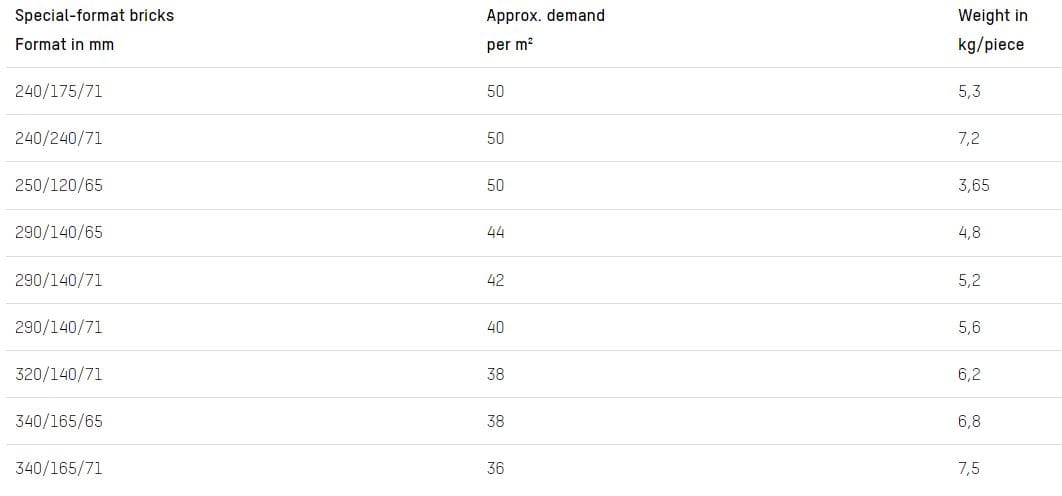Click the weight value 5,3
This screenshot has height=496, width=1062.
[x=969, y=91]
